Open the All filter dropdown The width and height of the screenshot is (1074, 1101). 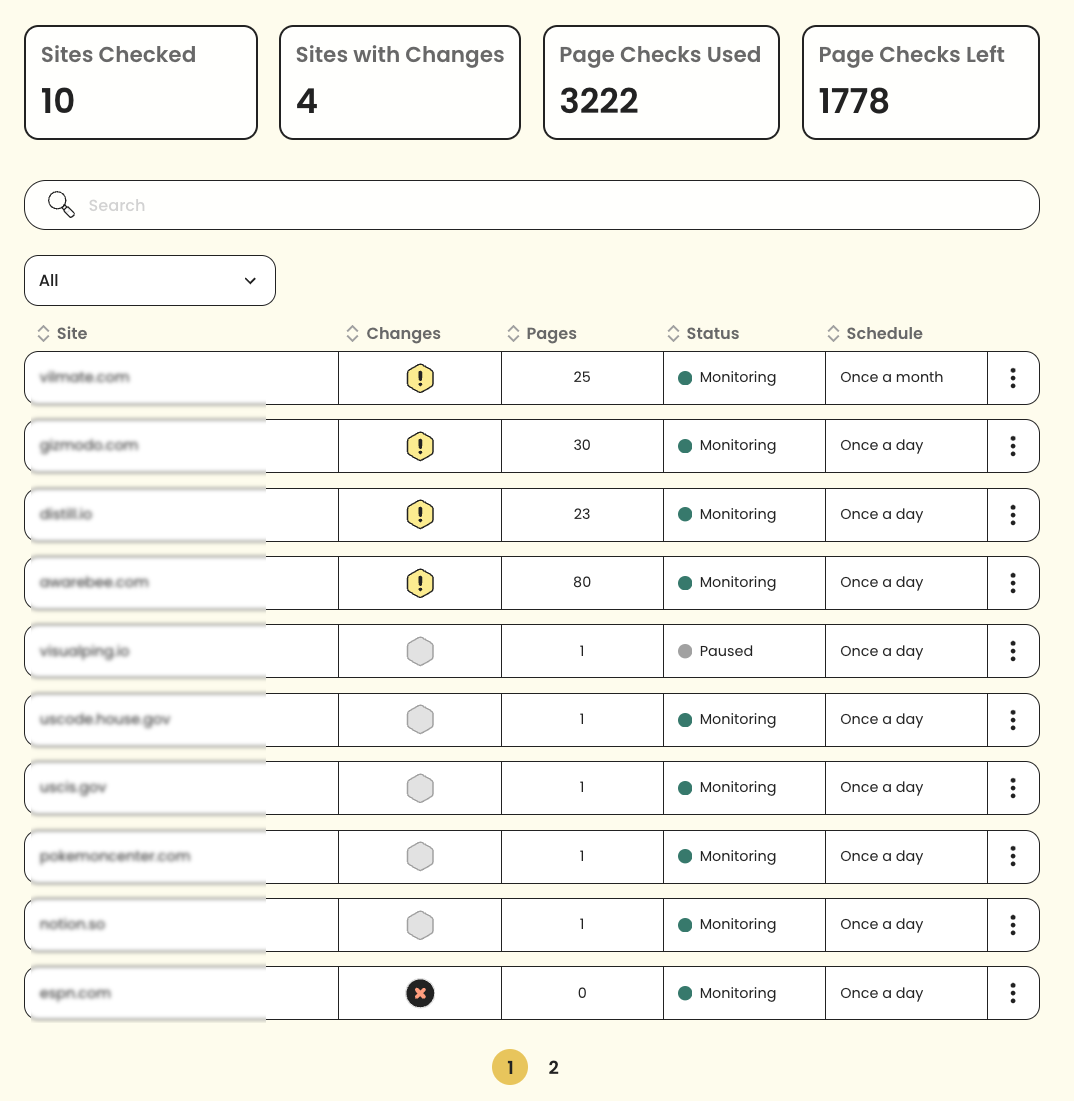click(150, 281)
